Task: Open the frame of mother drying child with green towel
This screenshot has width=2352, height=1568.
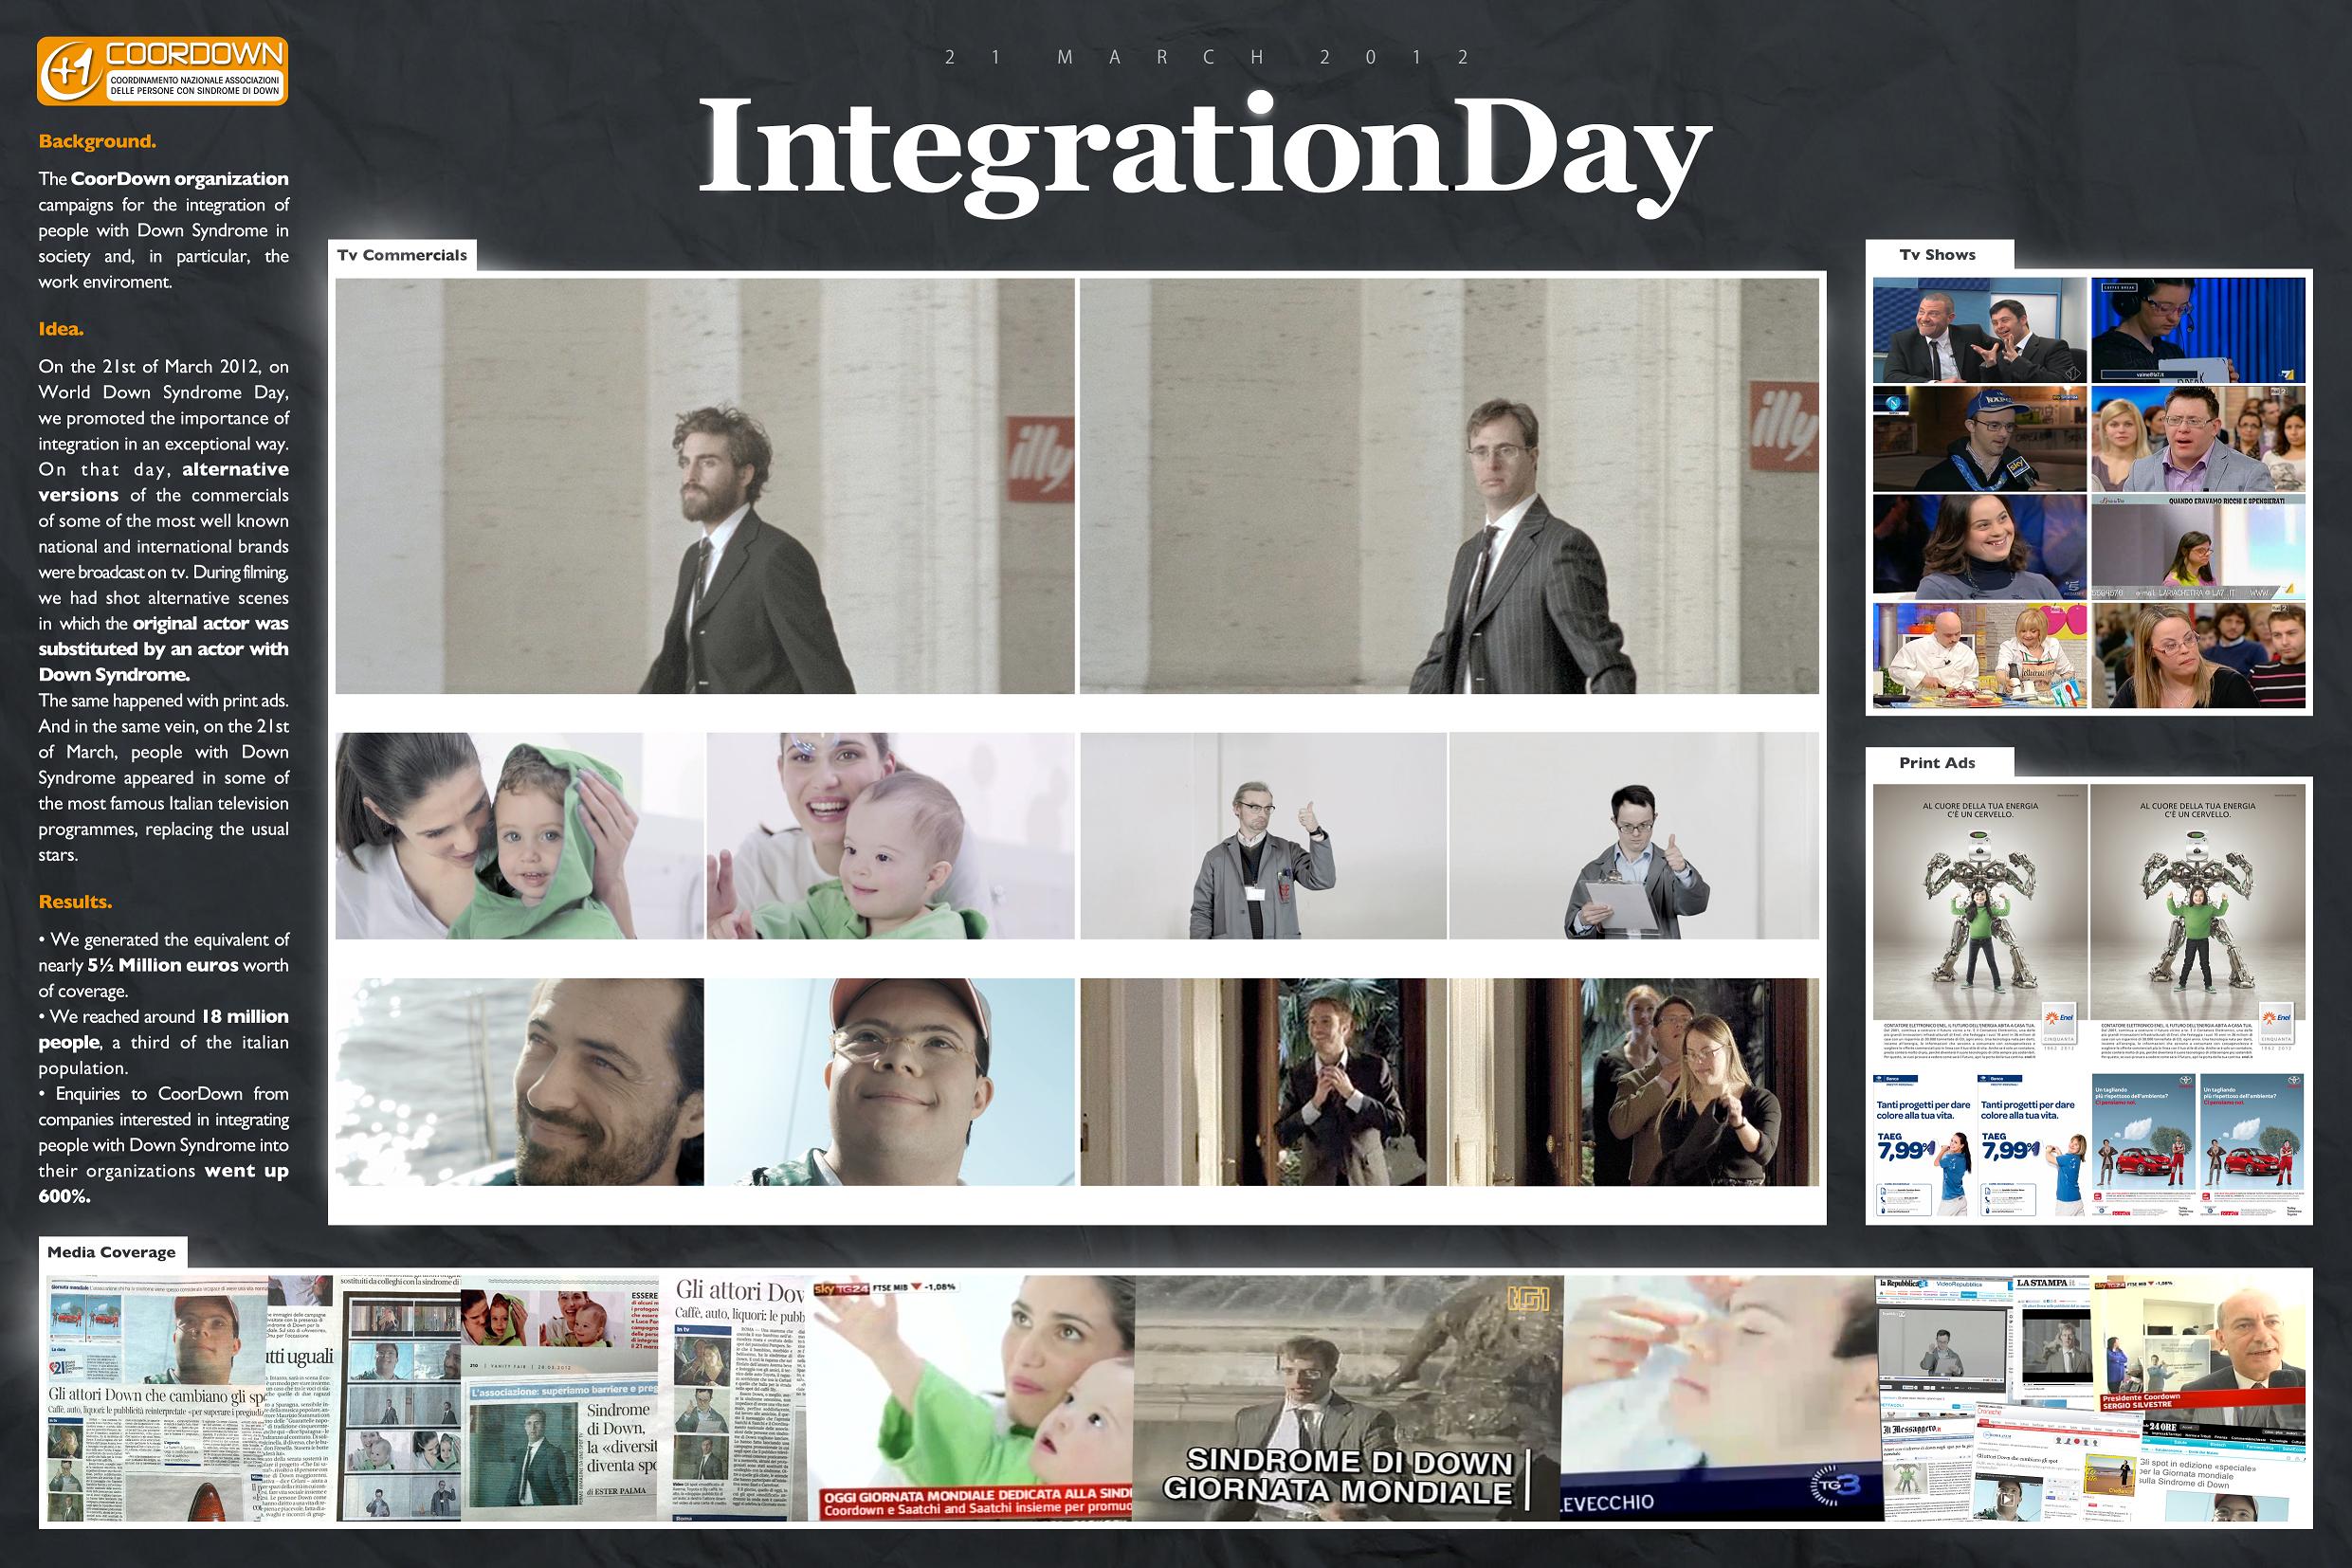Action: point(520,836)
